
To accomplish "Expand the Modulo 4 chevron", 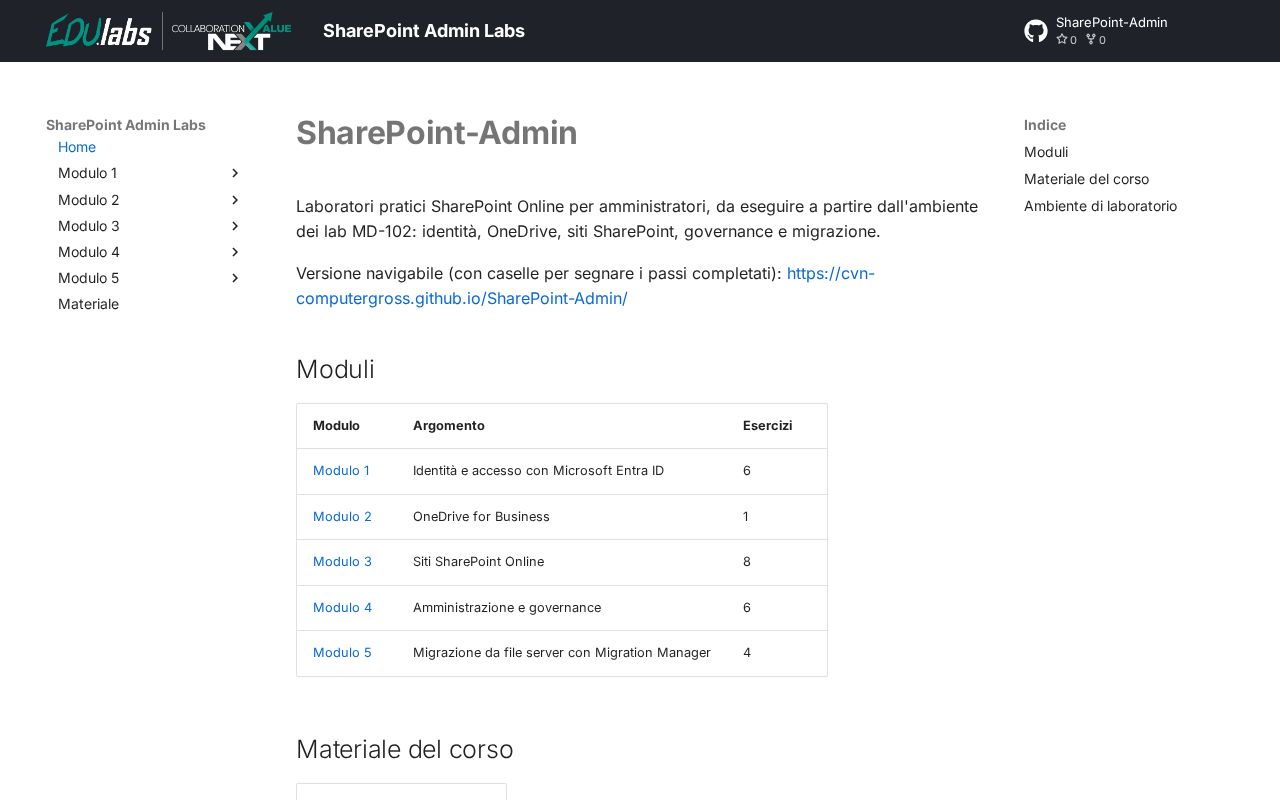I will [235, 252].
